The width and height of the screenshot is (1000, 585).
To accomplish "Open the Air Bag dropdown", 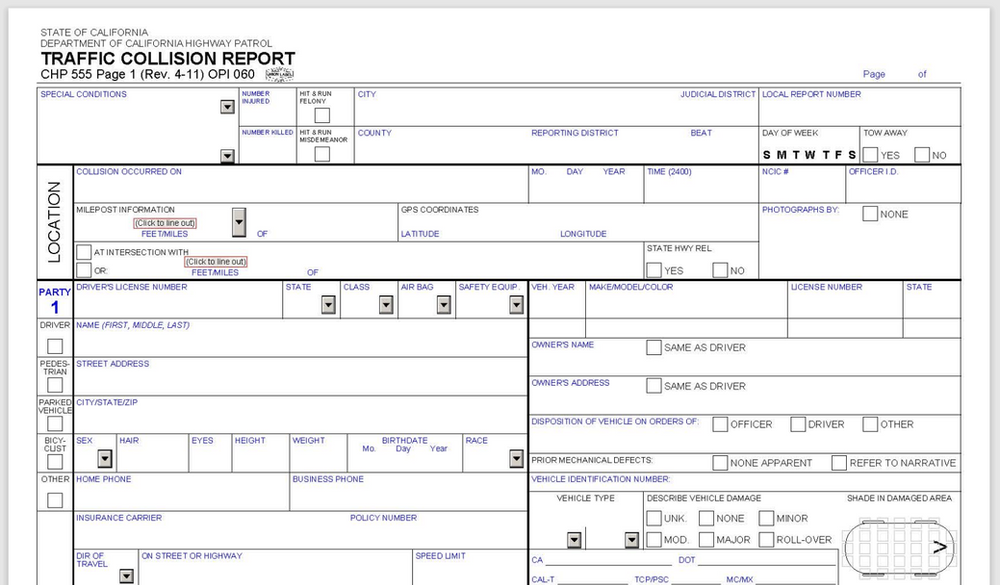I will [444, 305].
